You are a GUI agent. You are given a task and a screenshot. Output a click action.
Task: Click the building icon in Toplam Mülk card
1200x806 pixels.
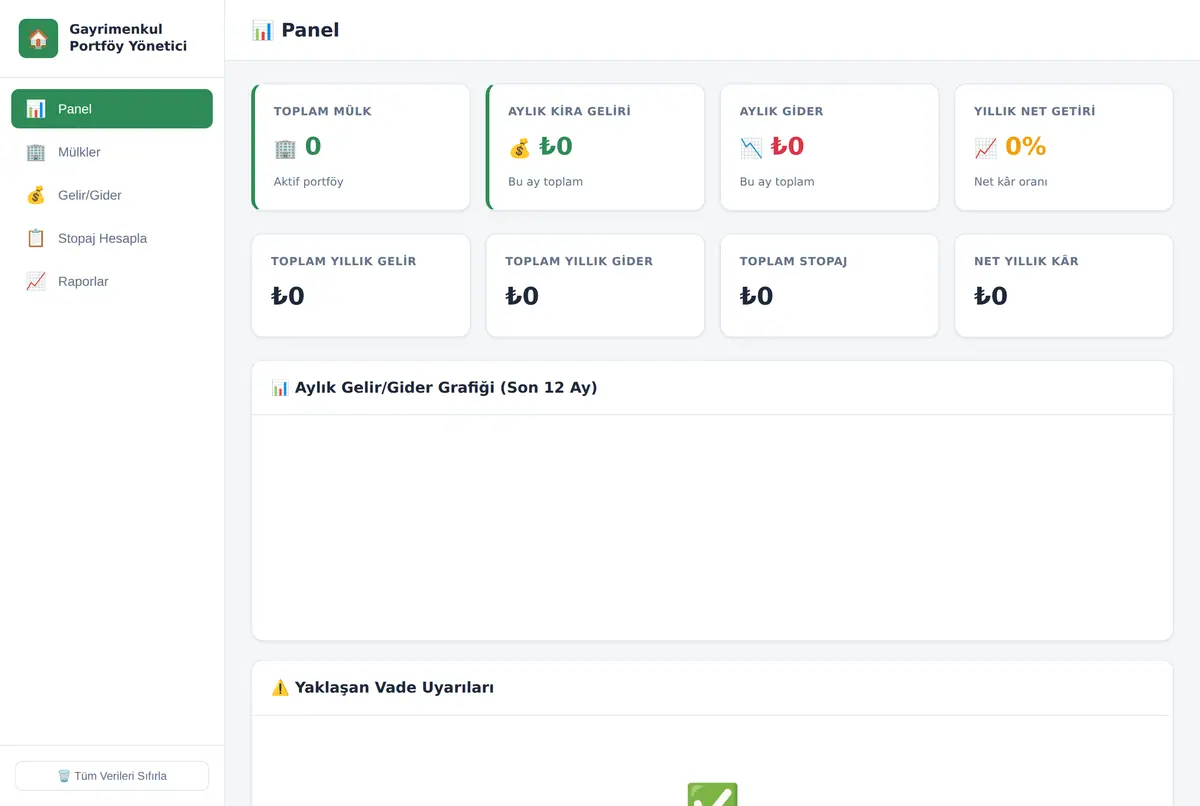pos(285,148)
